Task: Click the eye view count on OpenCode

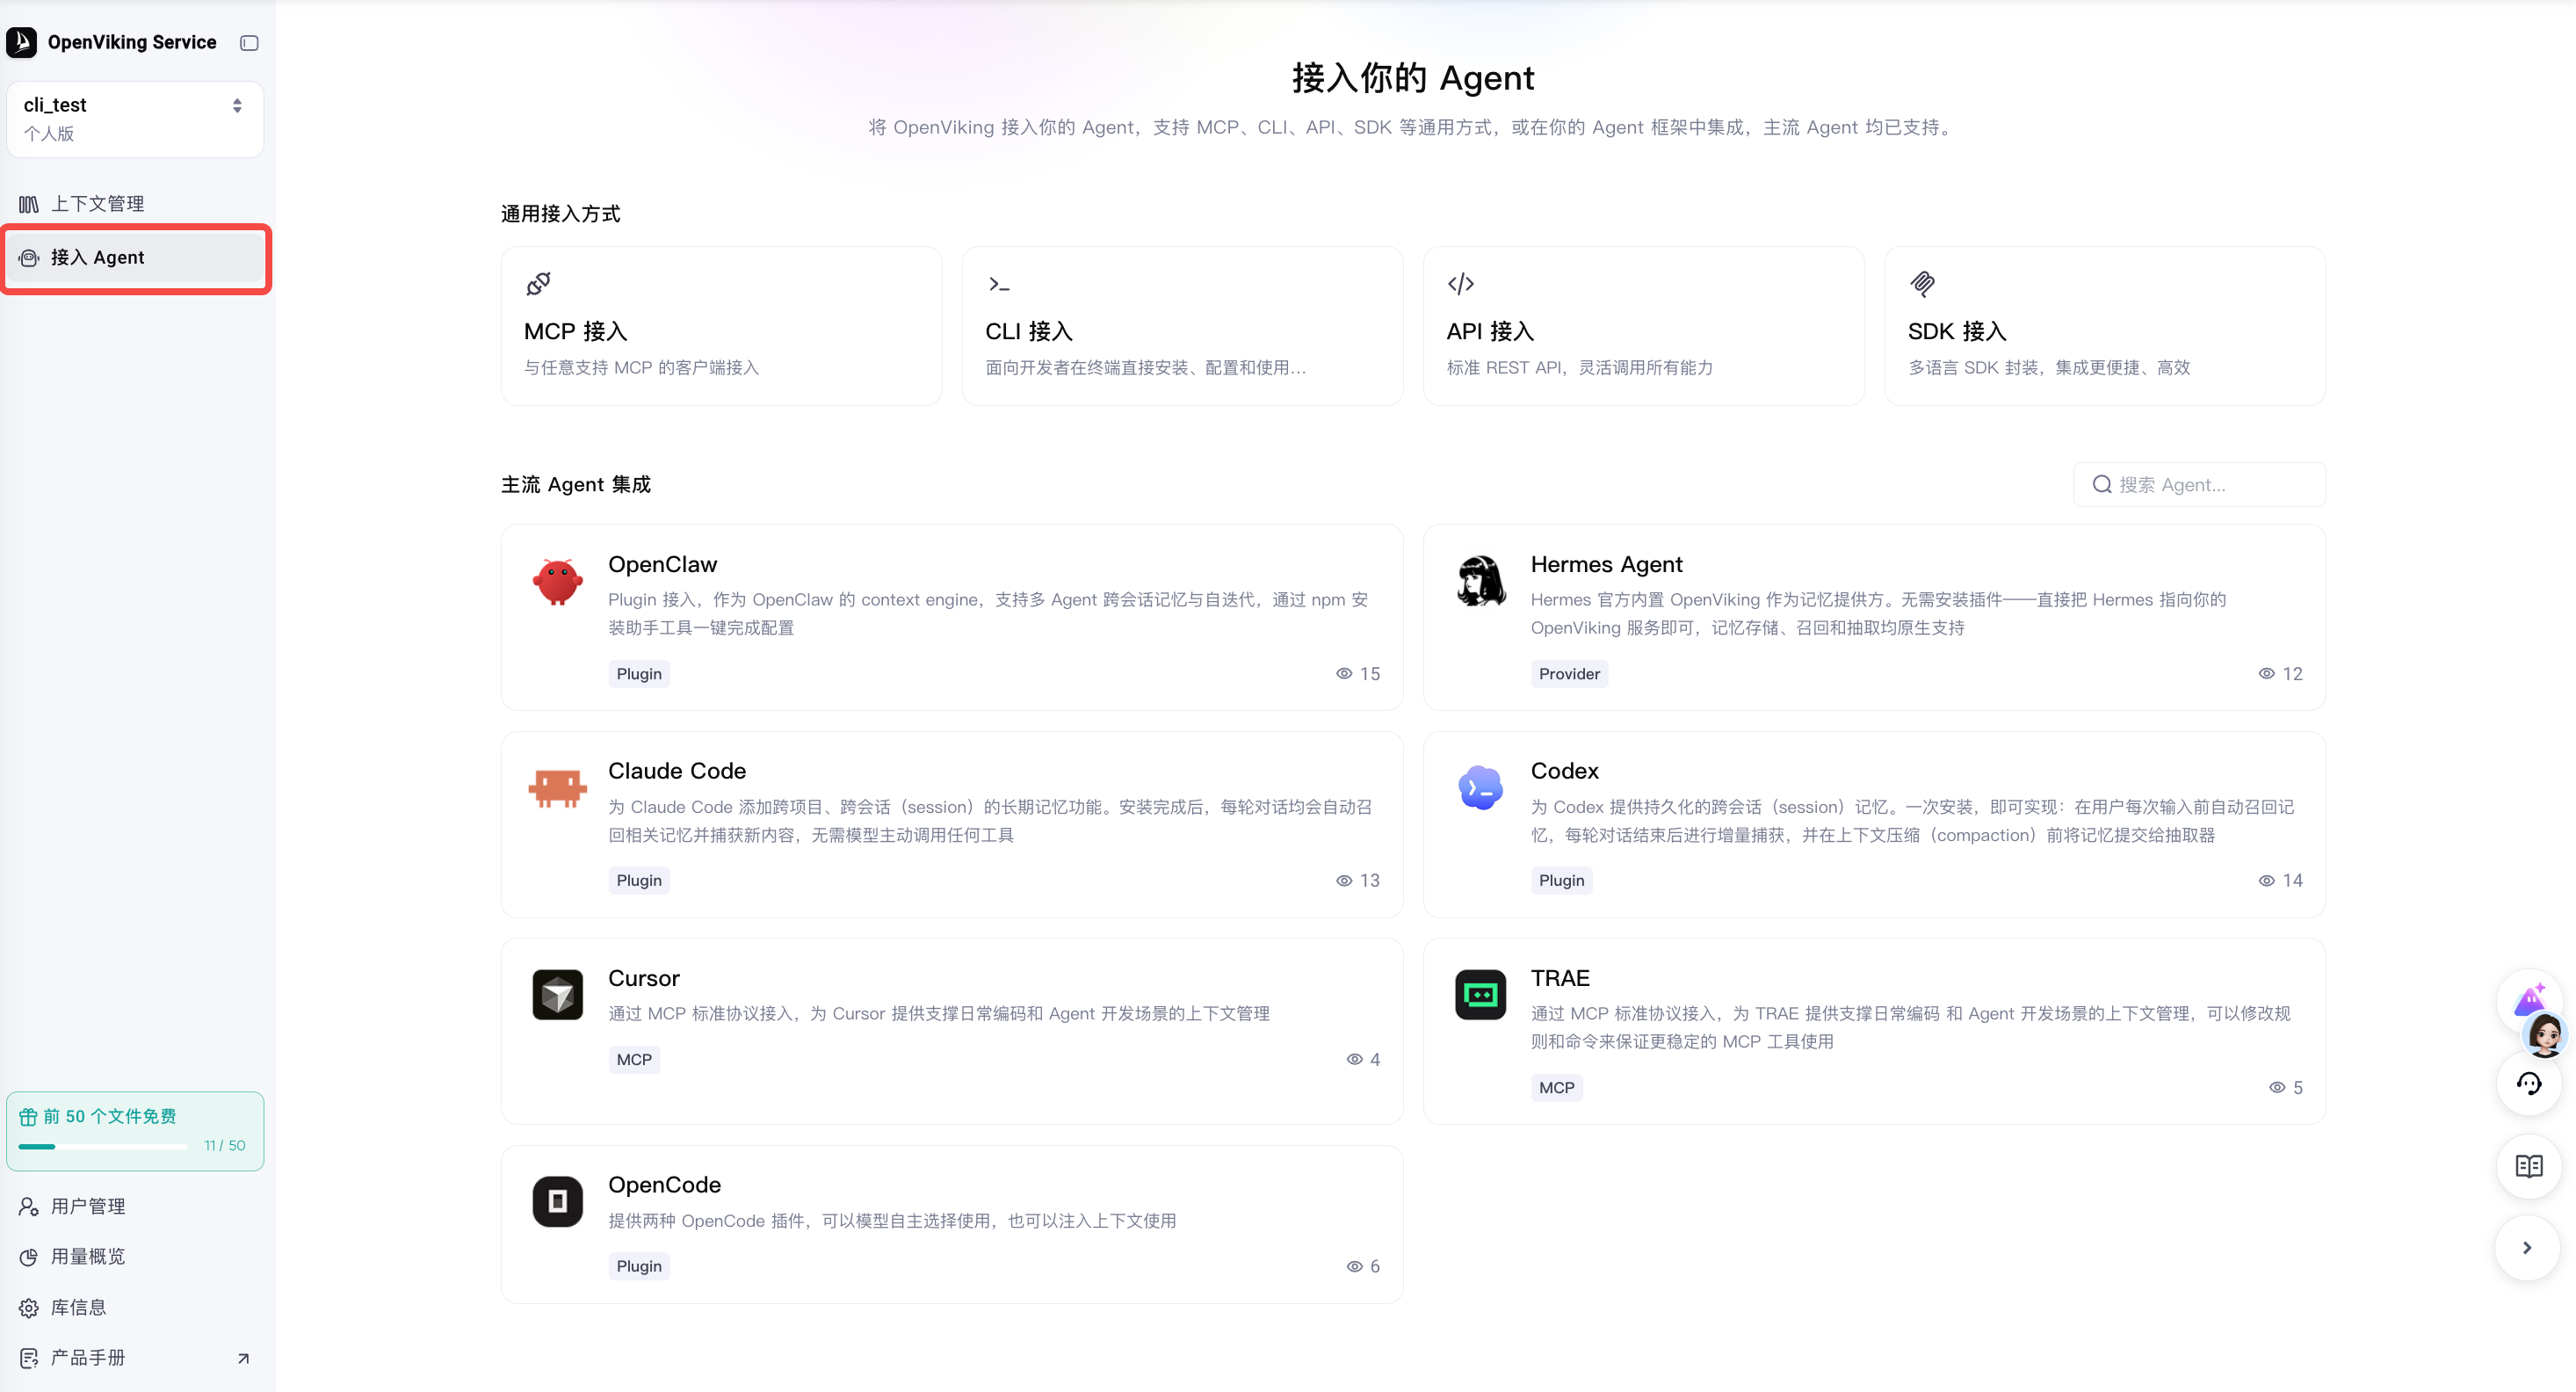Action: click(1363, 1267)
